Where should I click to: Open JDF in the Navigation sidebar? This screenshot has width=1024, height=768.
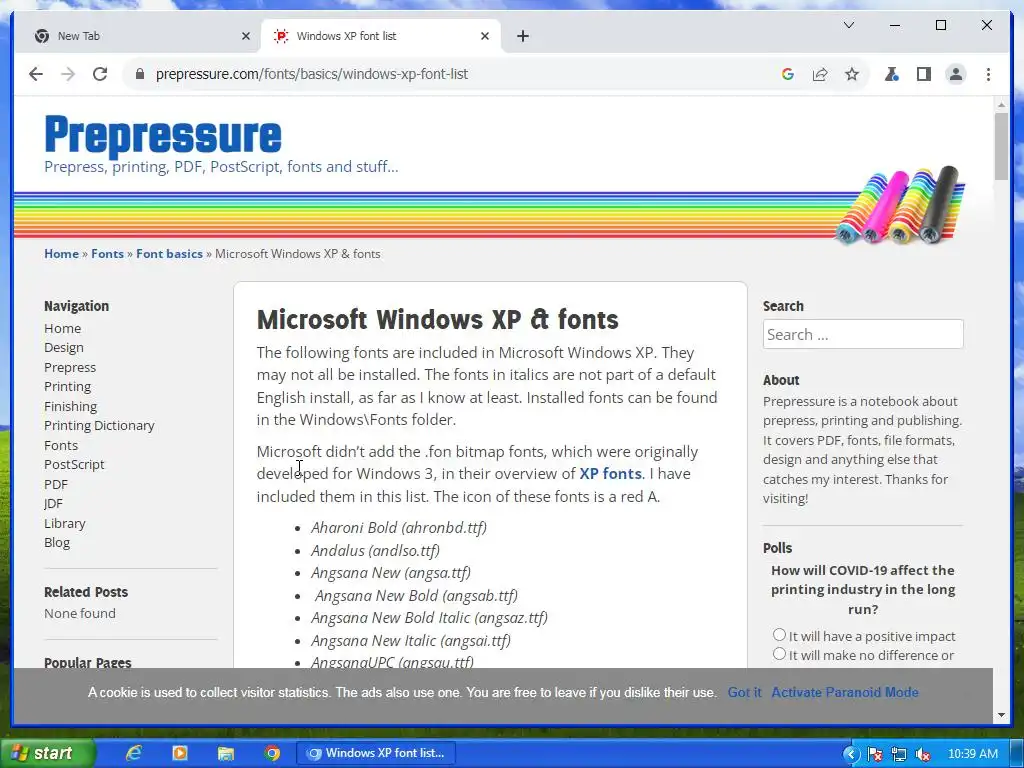click(x=53, y=504)
